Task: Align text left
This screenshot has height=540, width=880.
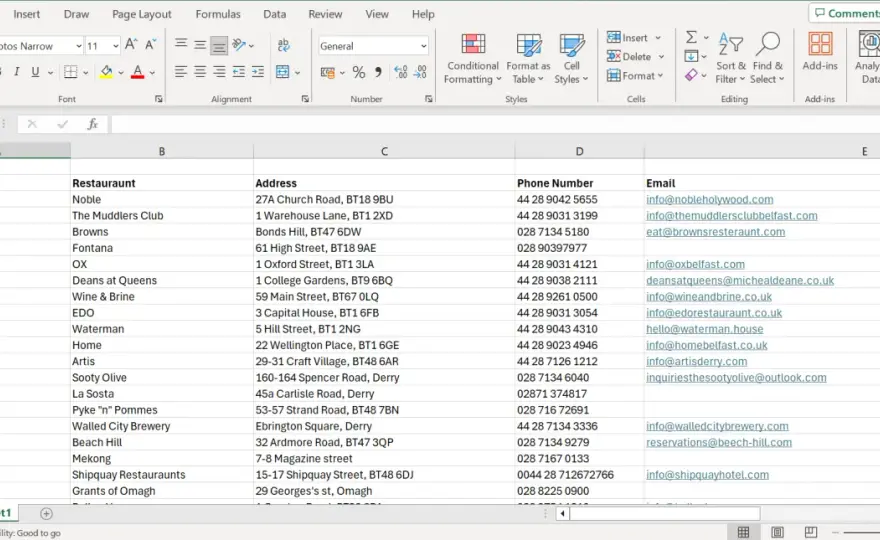Action: (181, 72)
